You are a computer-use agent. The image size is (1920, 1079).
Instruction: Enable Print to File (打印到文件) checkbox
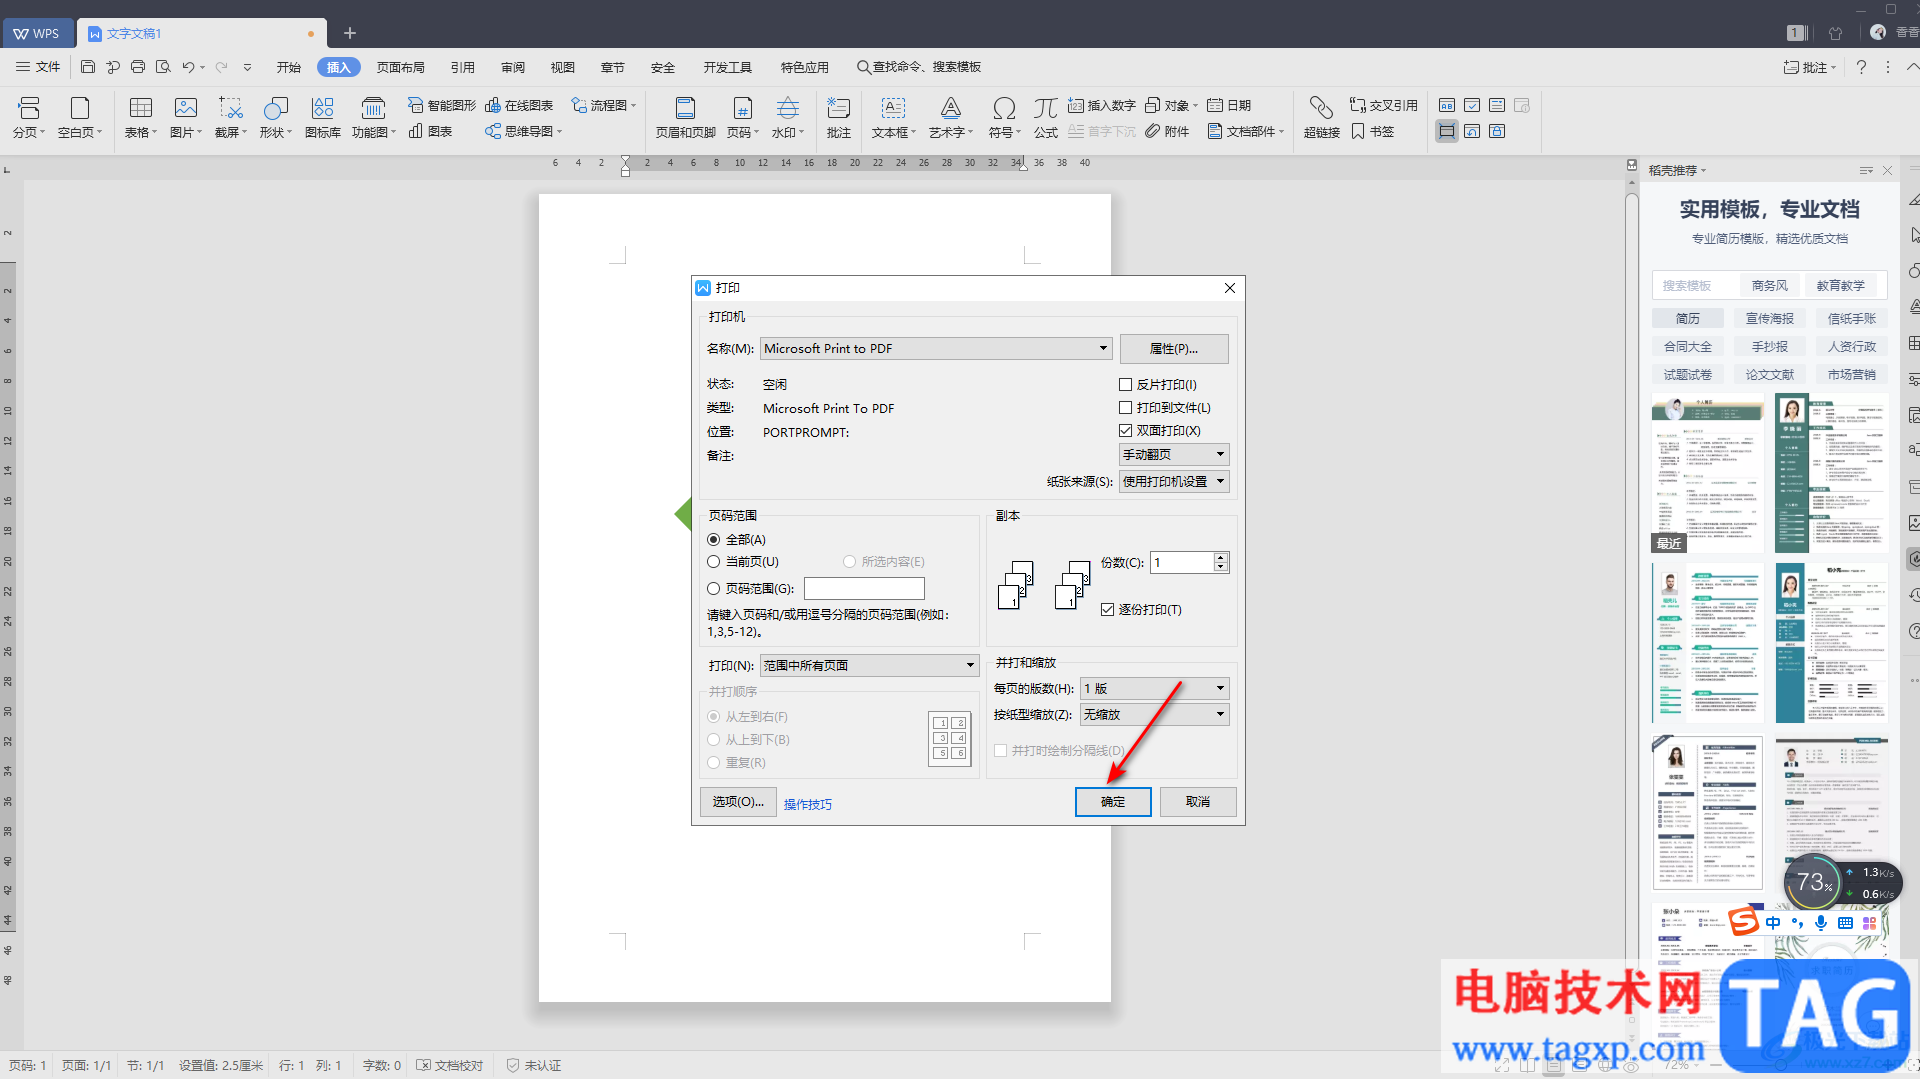coord(1125,407)
